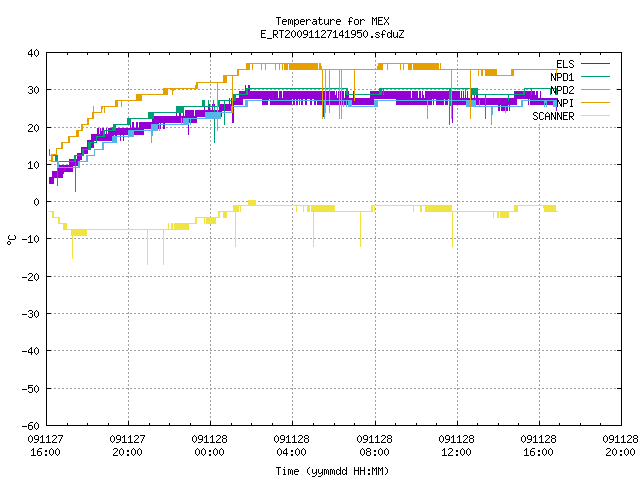Click the x-axis tick '091128 16:00'

click(x=538, y=446)
